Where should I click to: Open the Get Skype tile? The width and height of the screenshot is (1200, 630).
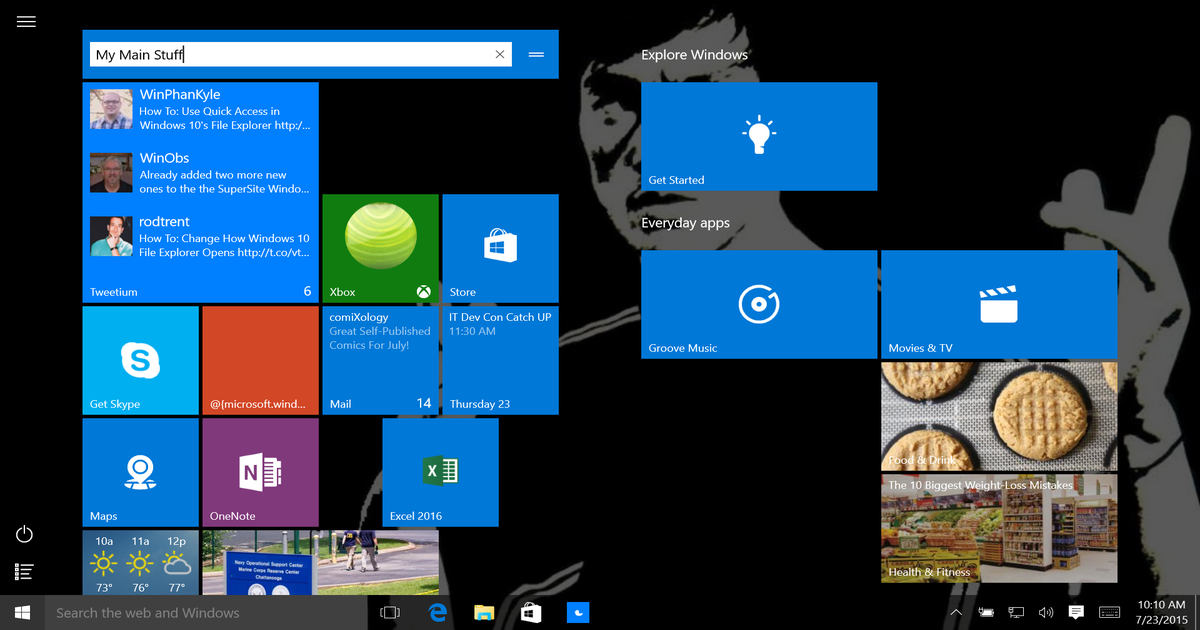140,359
